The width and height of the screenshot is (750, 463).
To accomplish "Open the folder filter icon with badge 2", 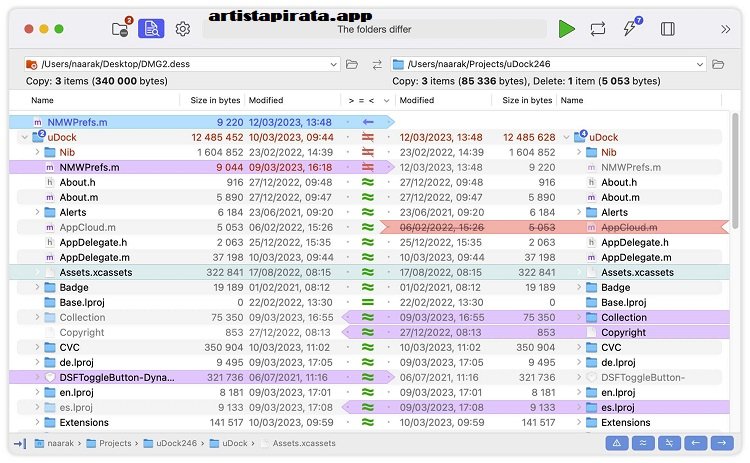I will click(x=121, y=29).
